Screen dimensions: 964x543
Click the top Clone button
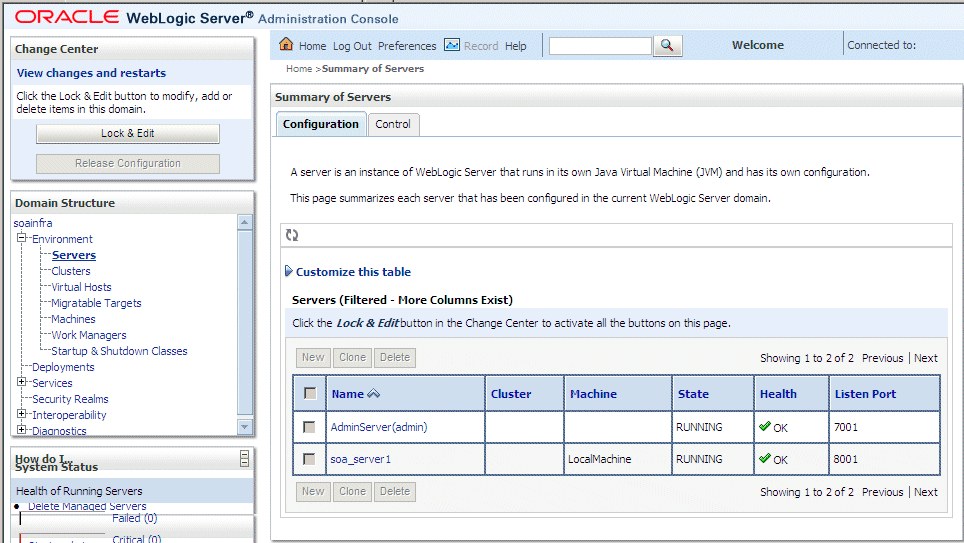[x=352, y=357]
